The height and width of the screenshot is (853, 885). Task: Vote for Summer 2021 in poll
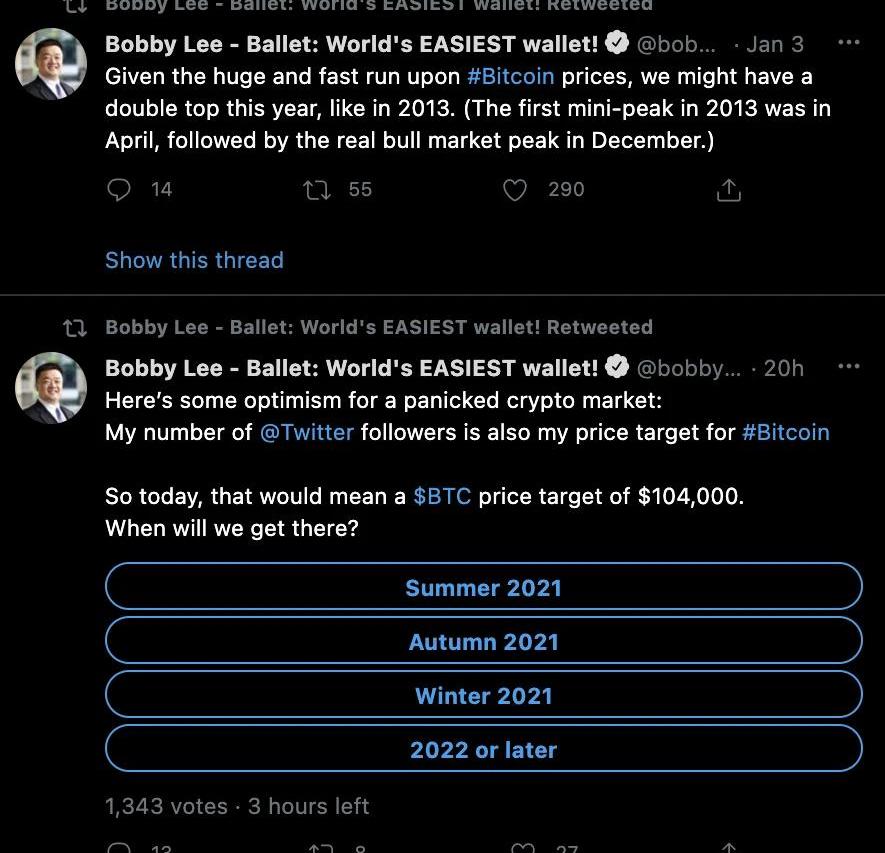pyautogui.click(x=484, y=586)
